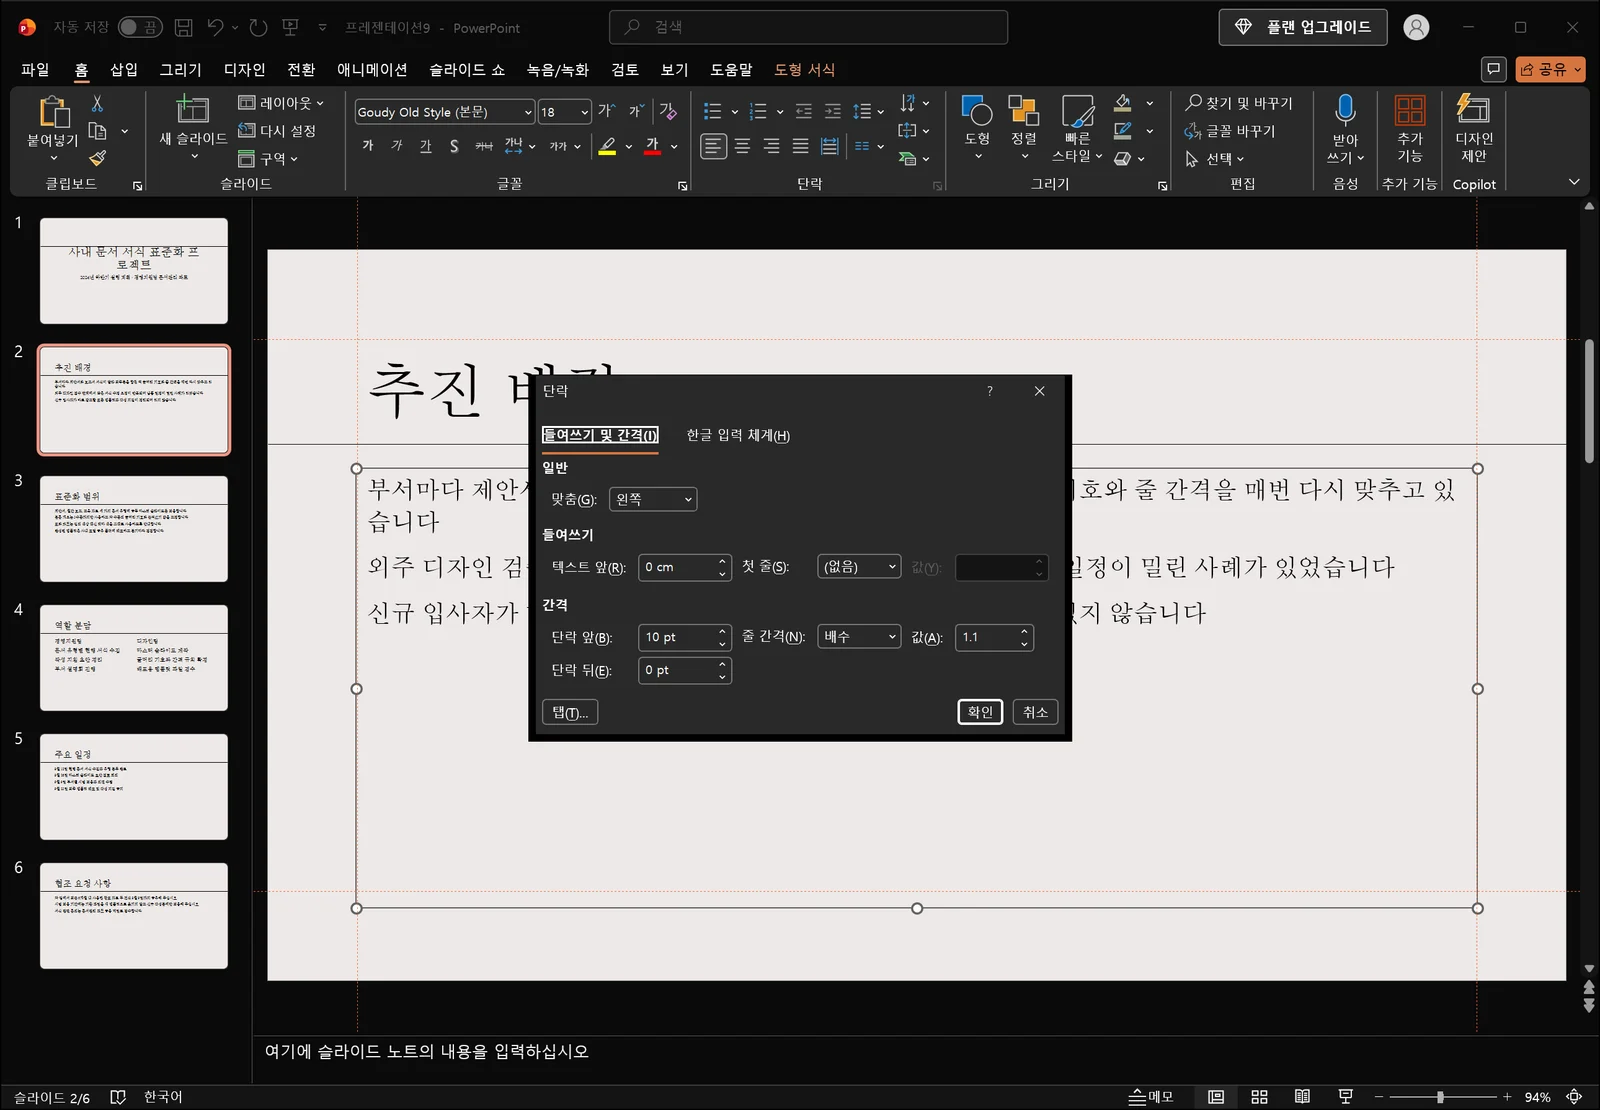Open Quick Styles gallery
Viewport: 1600px width, 1110px height.
[x=1077, y=129]
